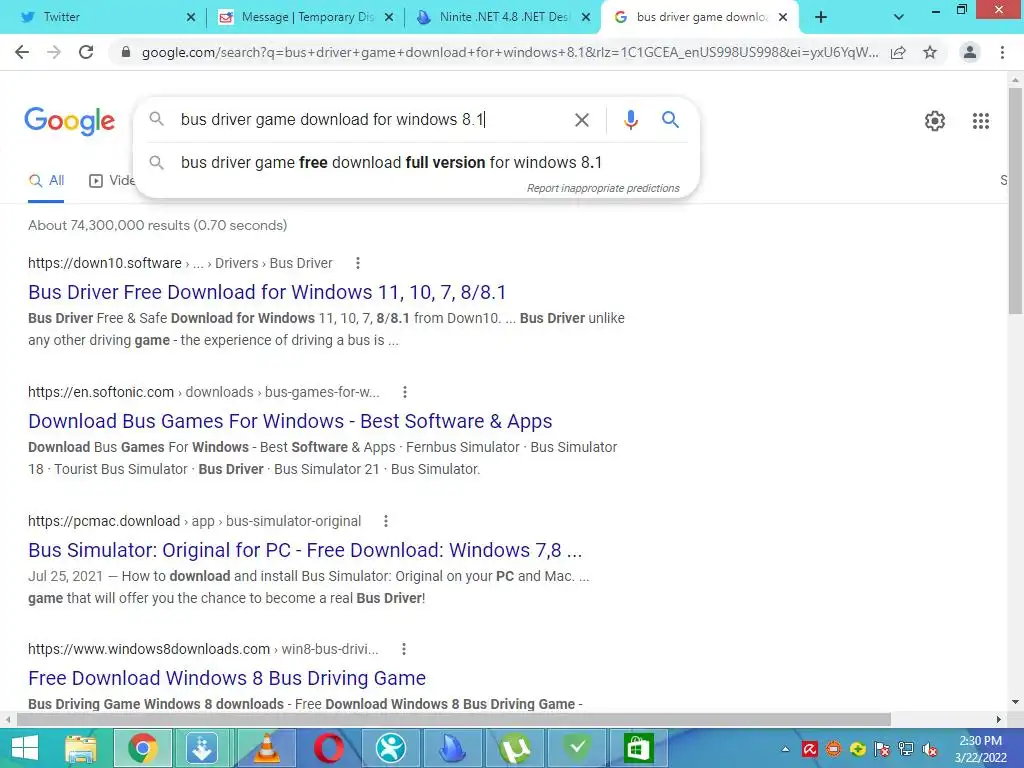Start voice search with the microphone
This screenshot has height=768, width=1024.
(630, 120)
